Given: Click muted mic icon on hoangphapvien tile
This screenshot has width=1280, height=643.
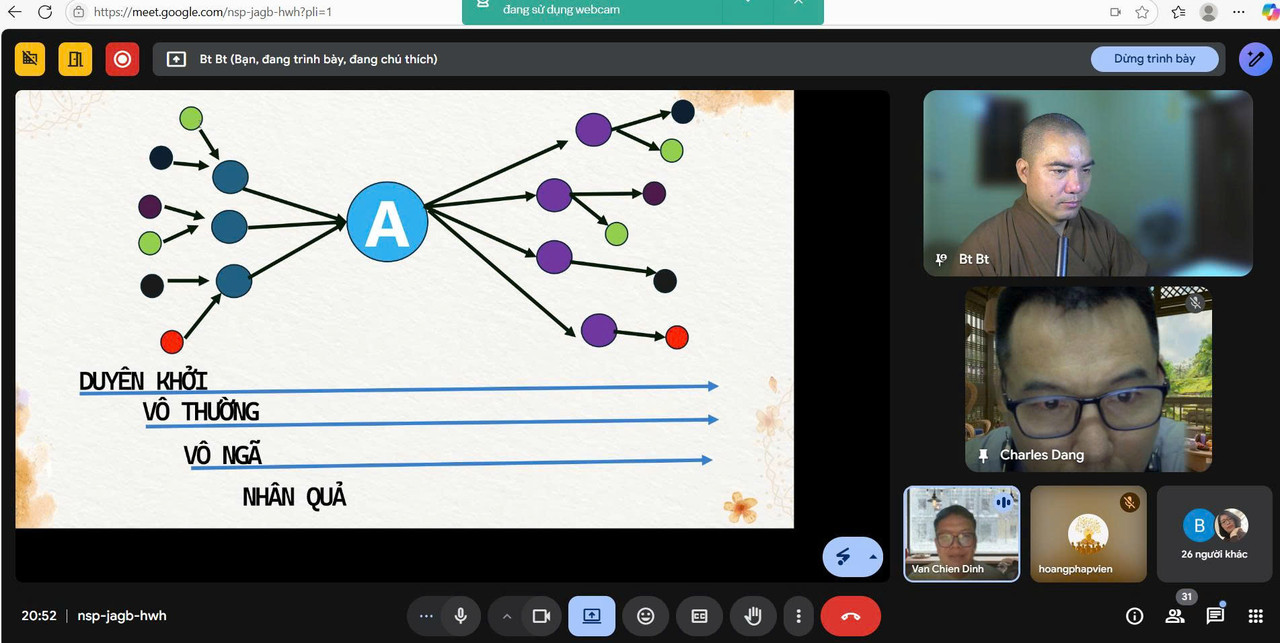Looking at the screenshot, I should (1130, 502).
